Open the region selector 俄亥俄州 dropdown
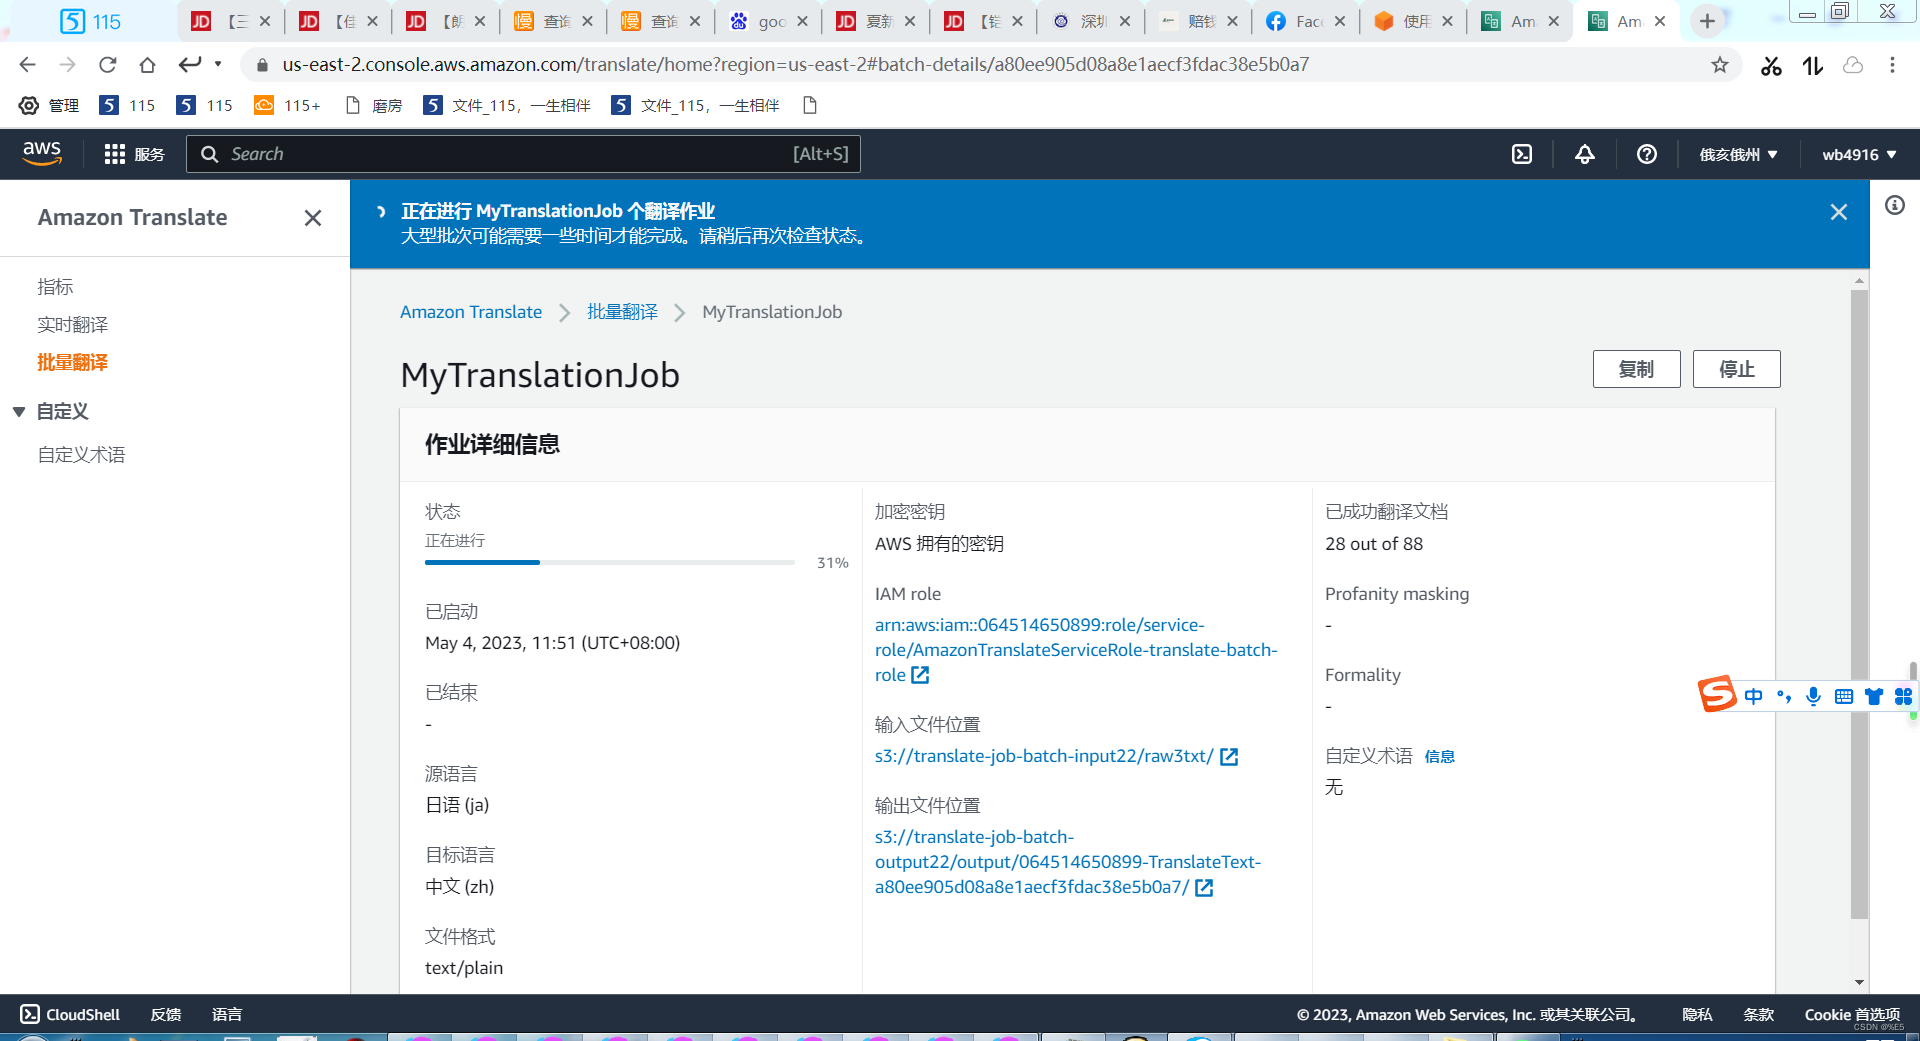1920x1041 pixels. click(1739, 154)
